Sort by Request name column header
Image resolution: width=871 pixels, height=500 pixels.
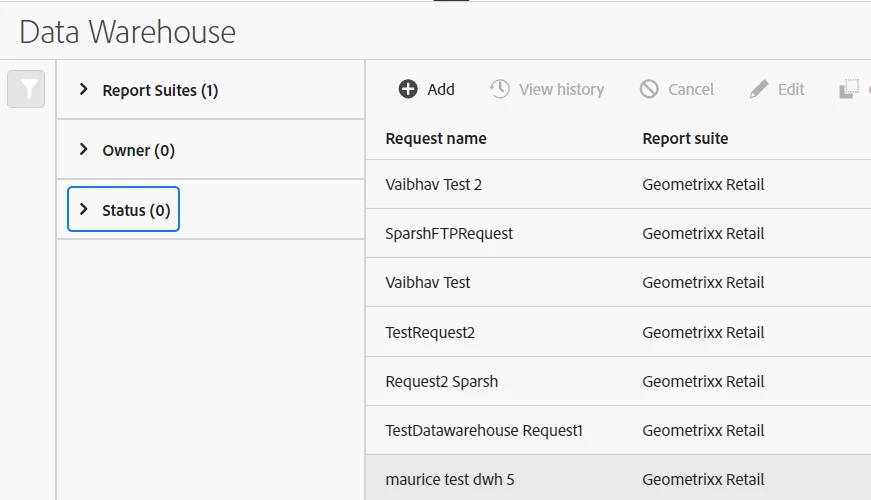[436, 138]
